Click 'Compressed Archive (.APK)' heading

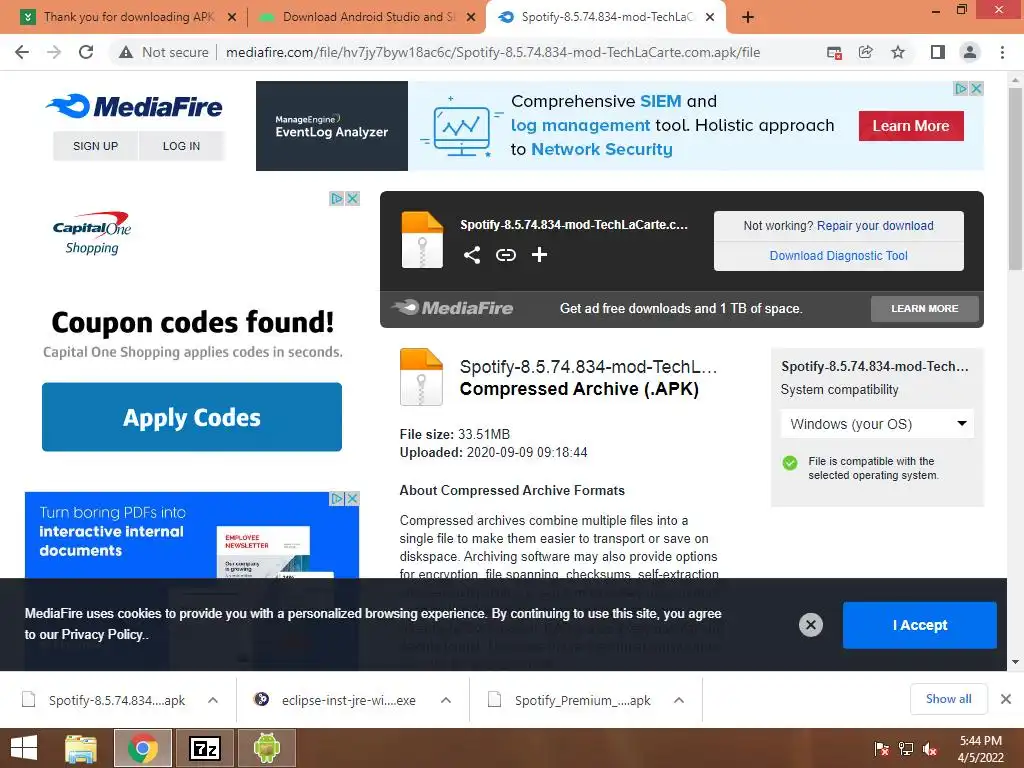[x=579, y=389]
